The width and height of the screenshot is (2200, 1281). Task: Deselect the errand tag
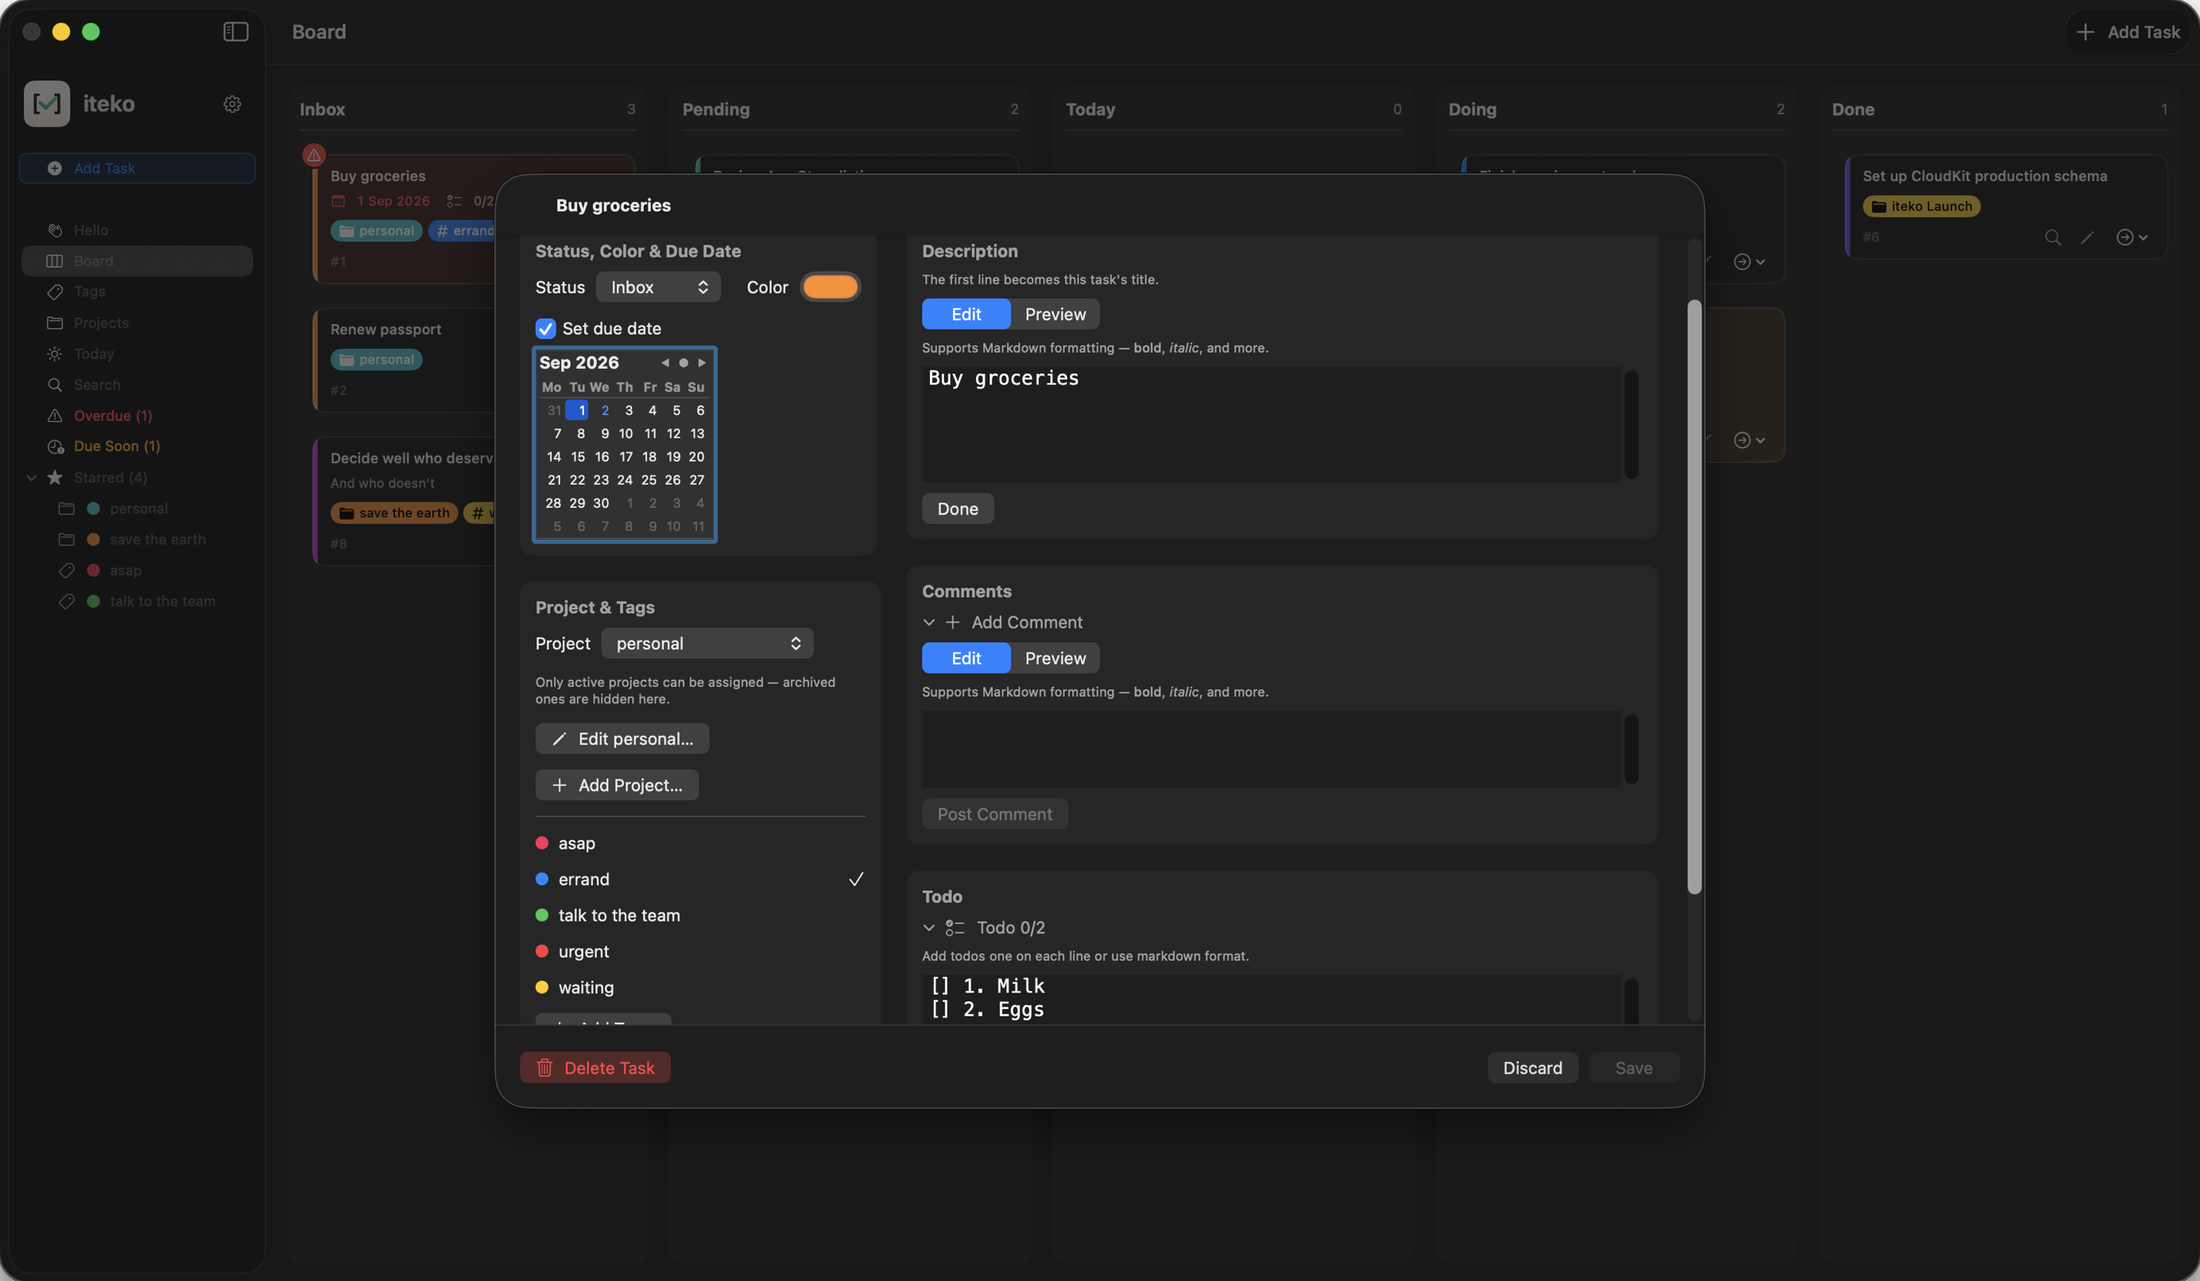tap(699, 879)
